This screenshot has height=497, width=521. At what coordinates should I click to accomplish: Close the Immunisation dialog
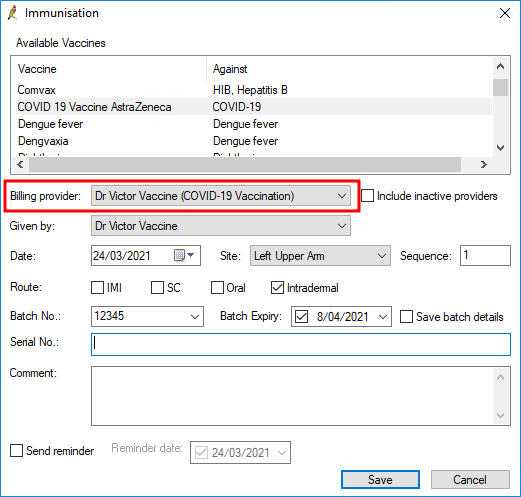pyautogui.click(x=505, y=13)
